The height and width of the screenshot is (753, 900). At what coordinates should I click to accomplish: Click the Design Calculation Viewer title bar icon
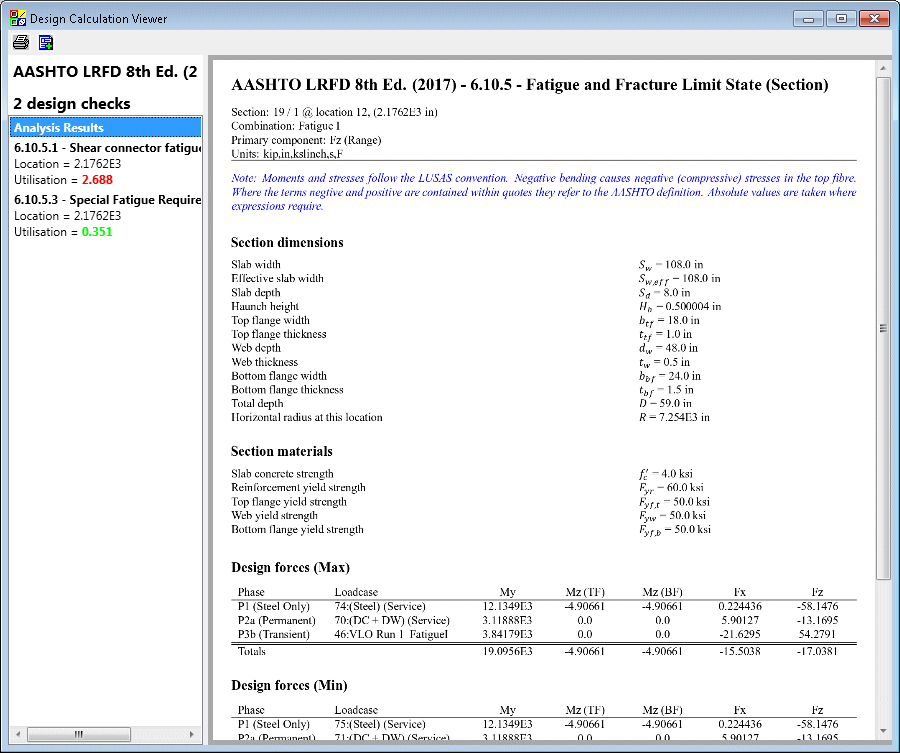coord(17,18)
